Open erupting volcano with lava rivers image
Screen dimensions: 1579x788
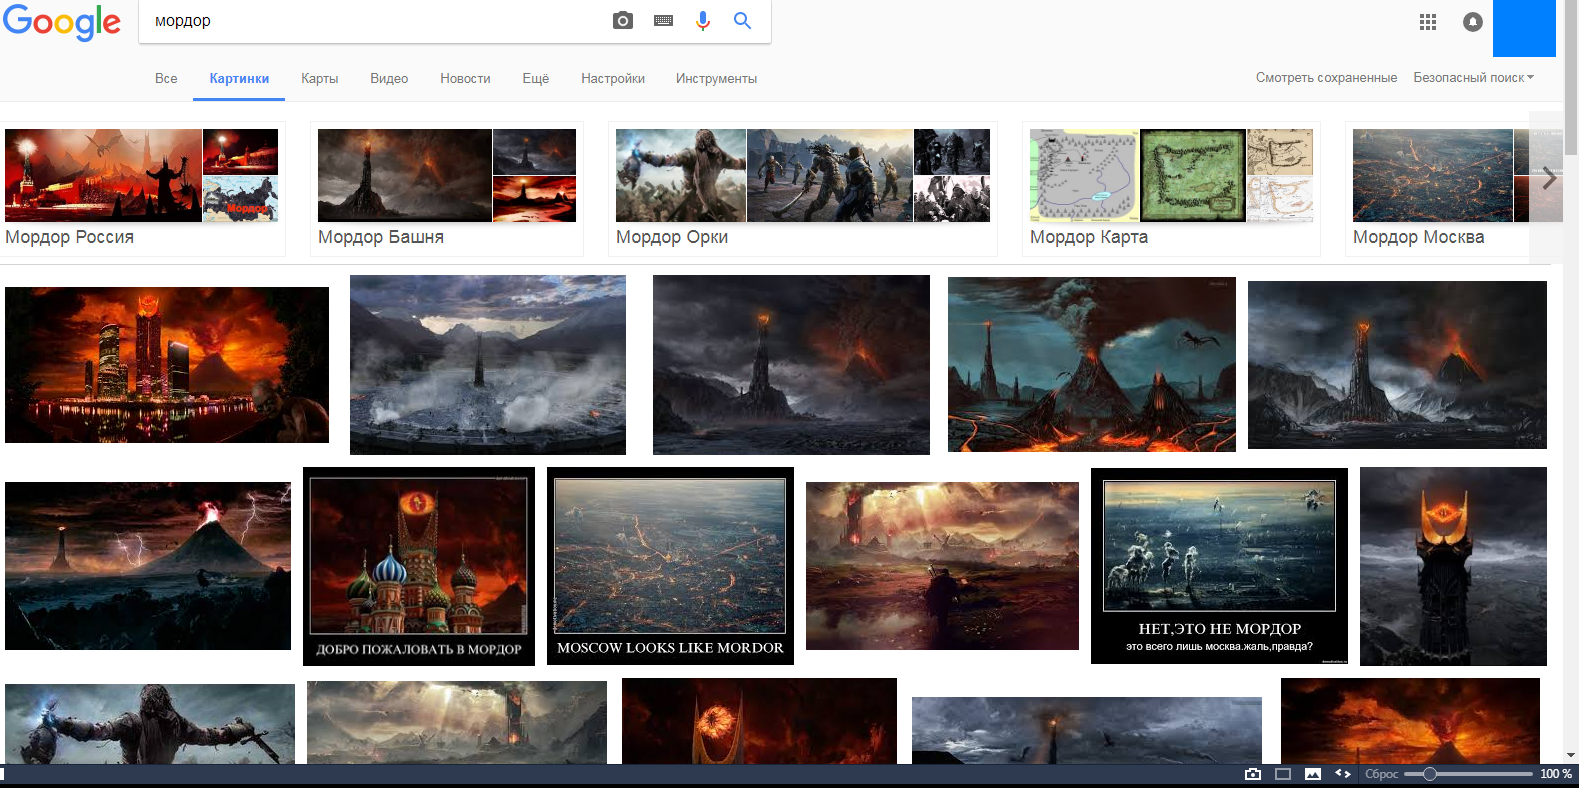(x=1092, y=365)
